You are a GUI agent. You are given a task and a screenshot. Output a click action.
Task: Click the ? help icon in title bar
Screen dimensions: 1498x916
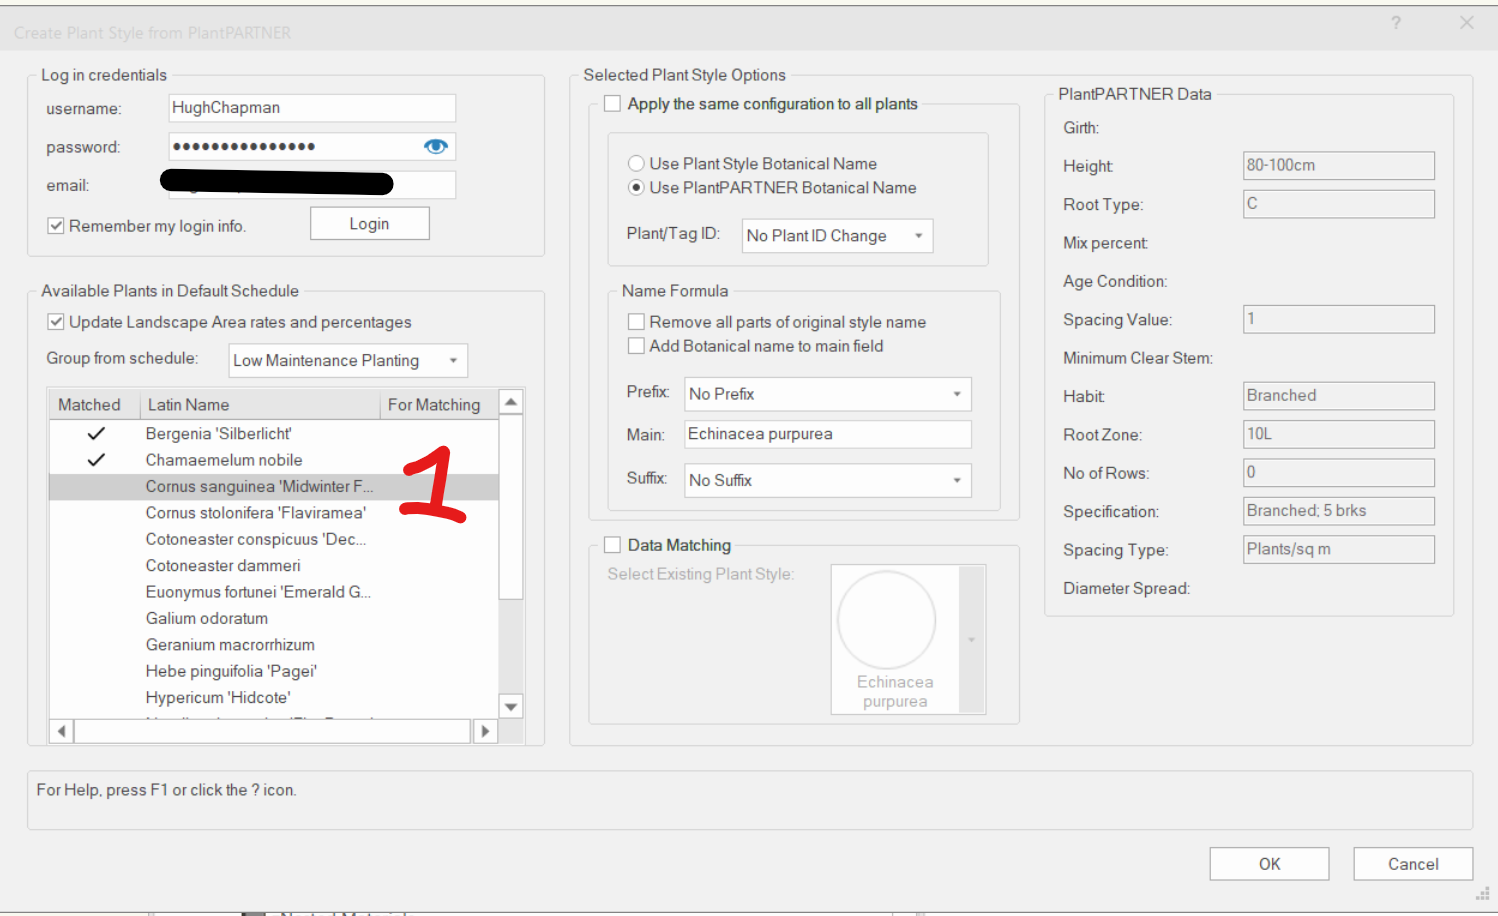[1396, 23]
